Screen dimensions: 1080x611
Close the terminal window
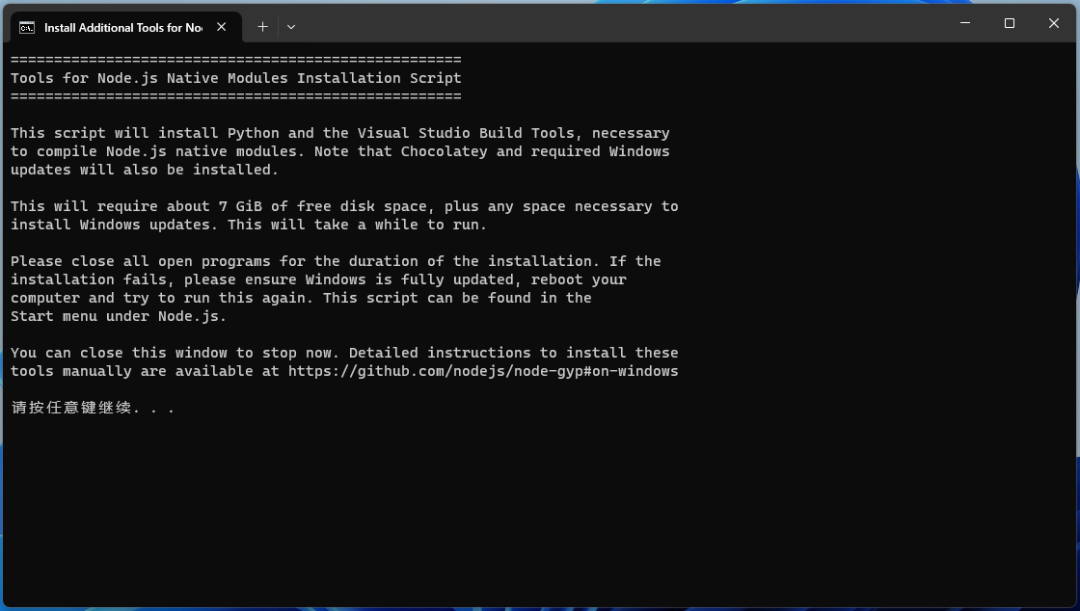click(x=1053, y=23)
